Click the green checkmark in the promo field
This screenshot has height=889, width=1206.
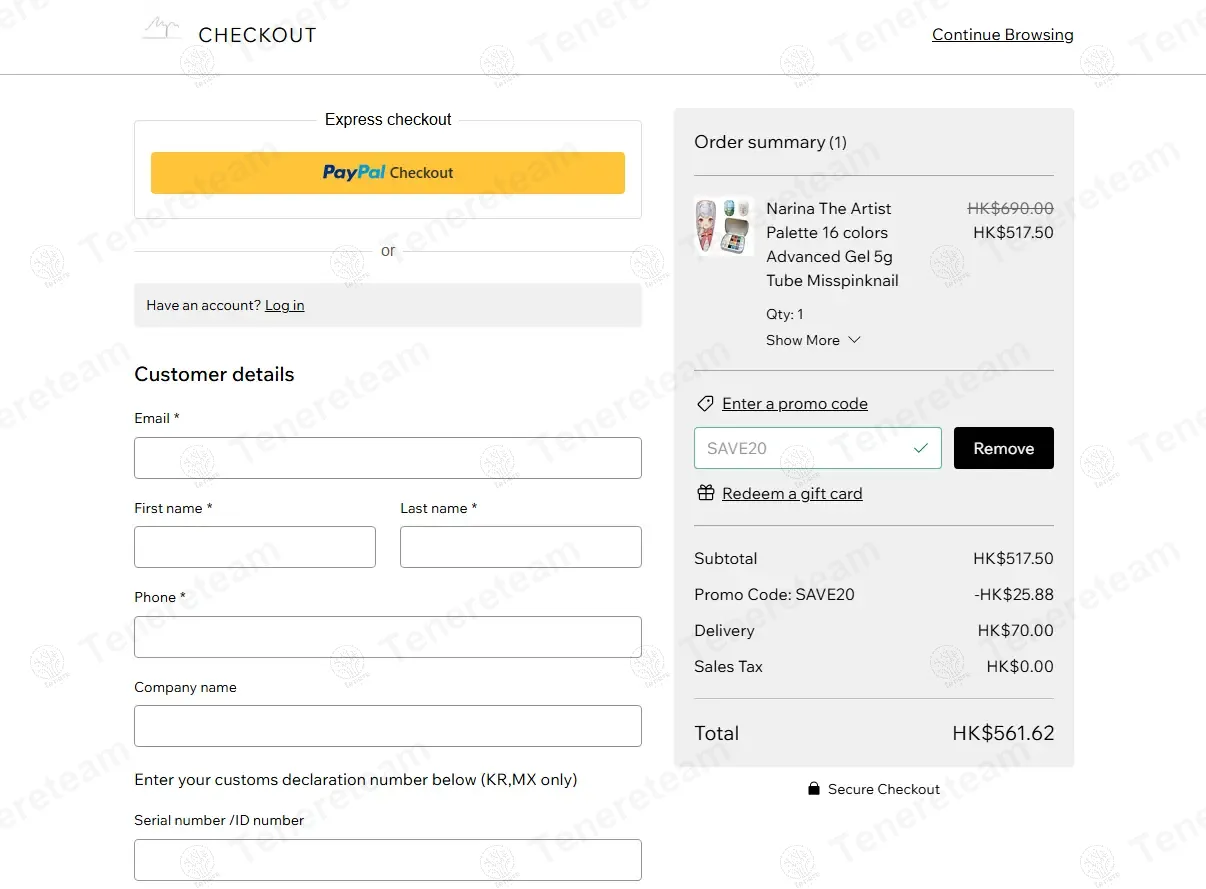coord(921,448)
